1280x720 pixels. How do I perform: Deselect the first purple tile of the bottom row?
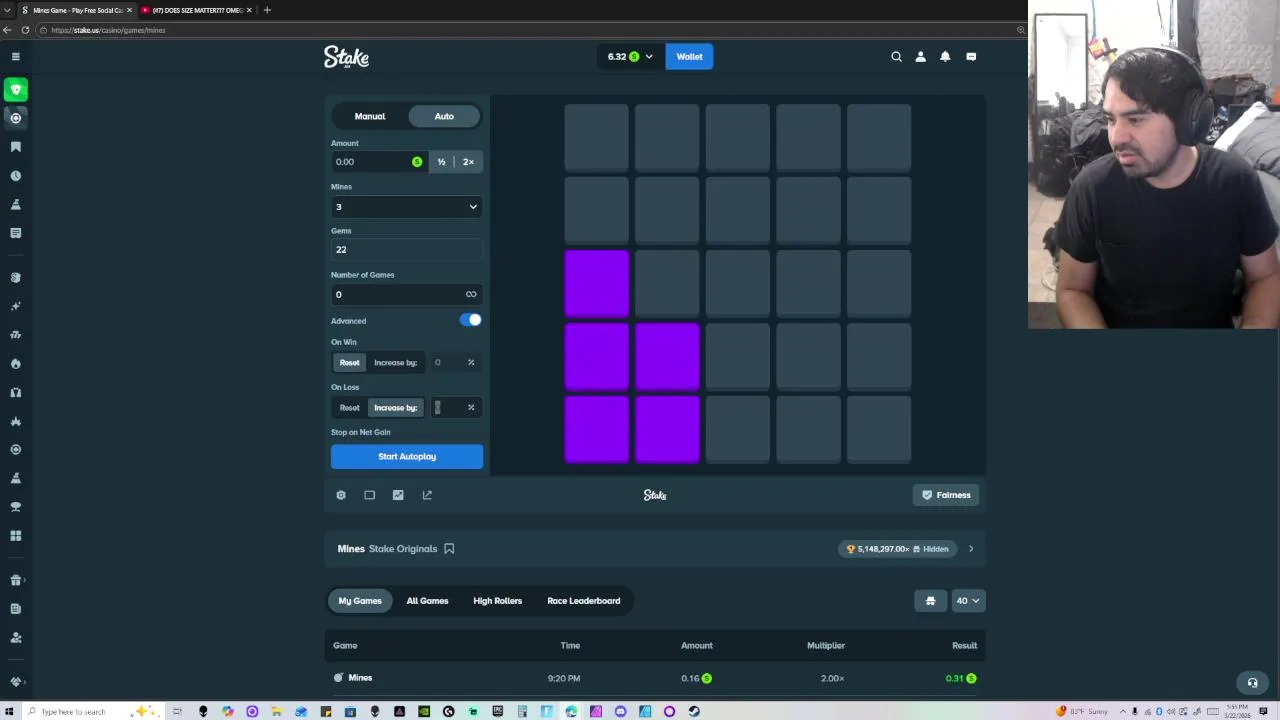click(597, 429)
